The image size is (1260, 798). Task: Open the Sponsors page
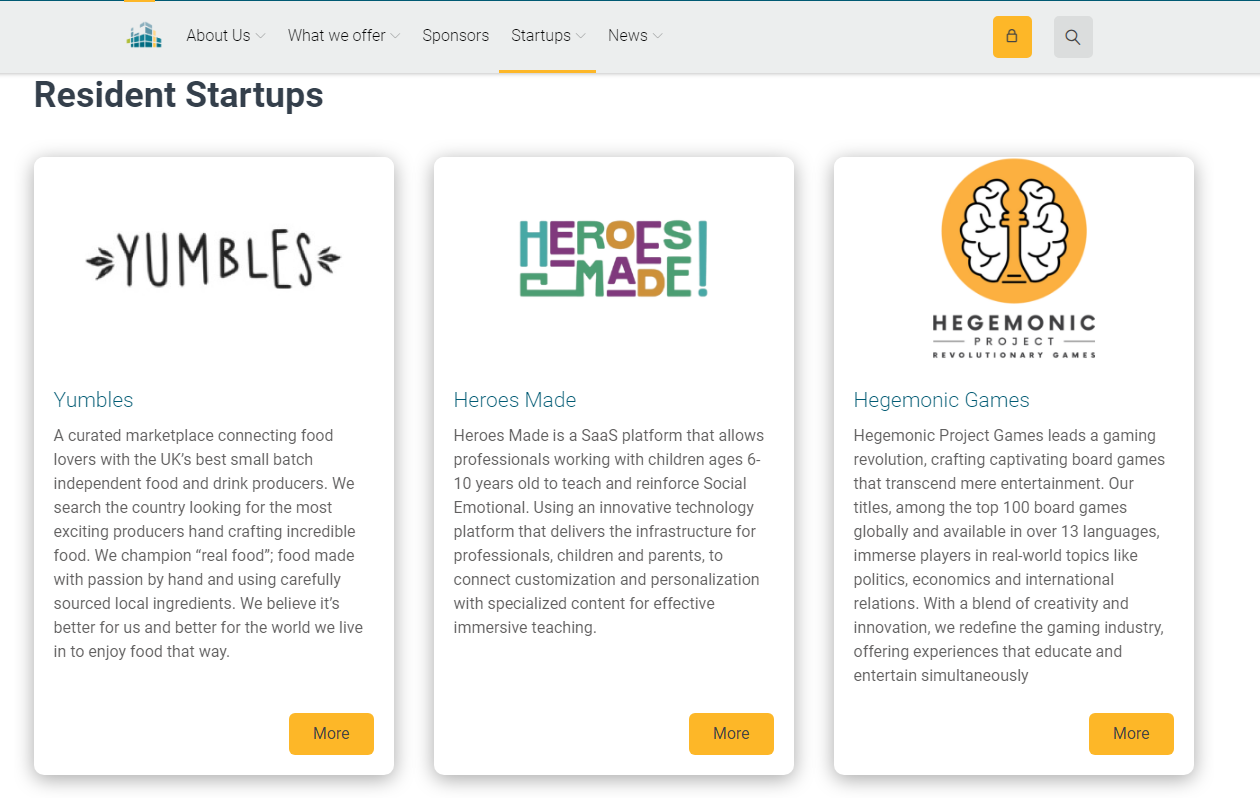(x=455, y=36)
